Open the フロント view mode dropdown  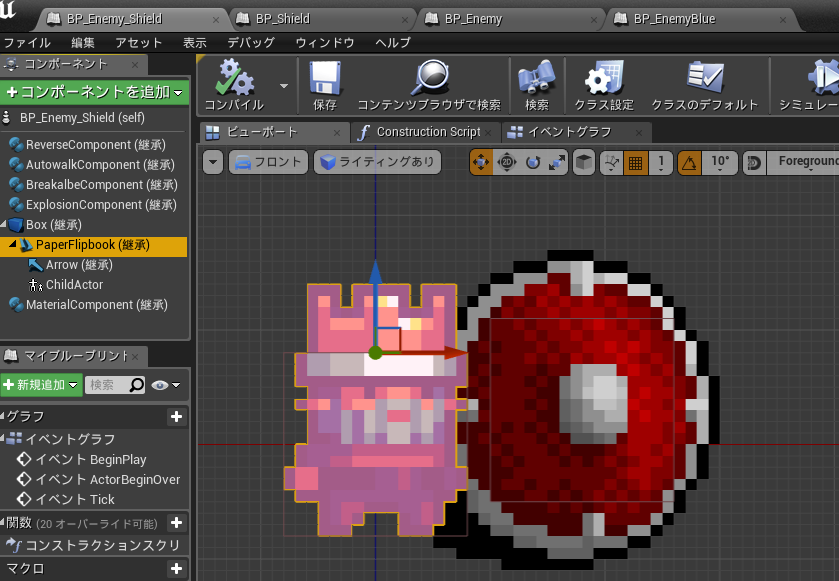[268, 162]
